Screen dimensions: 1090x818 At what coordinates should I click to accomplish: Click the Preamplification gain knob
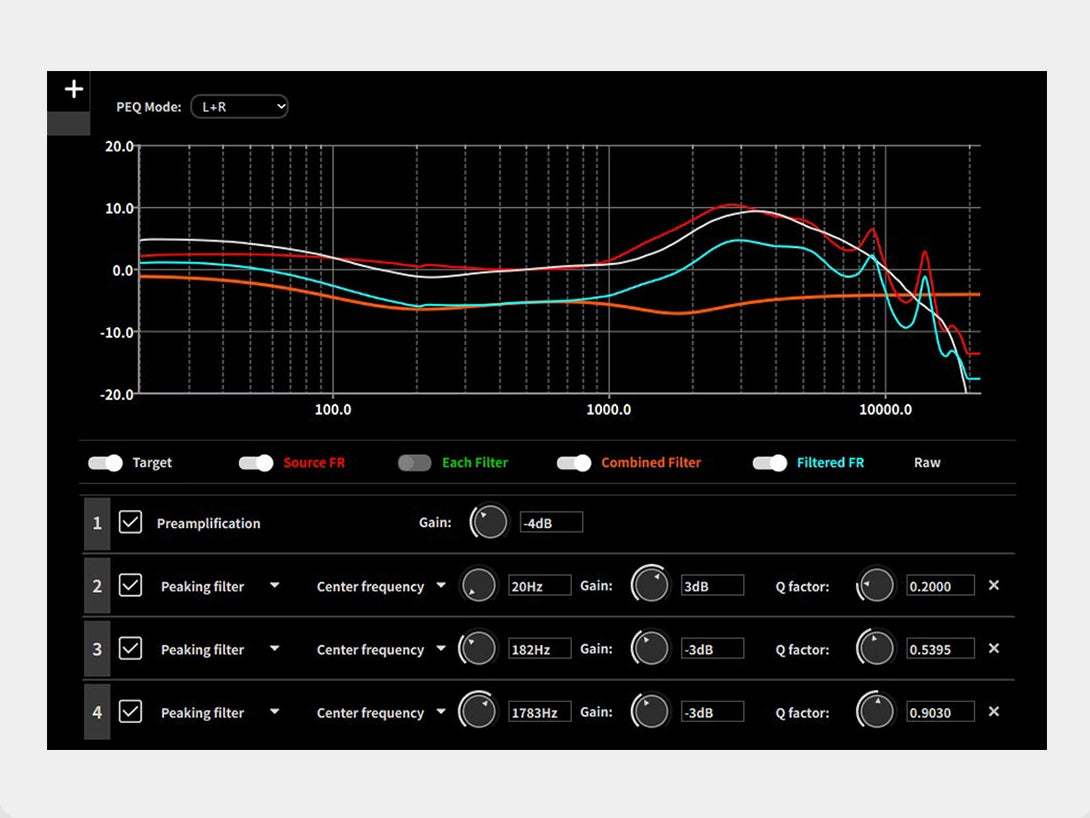click(490, 522)
